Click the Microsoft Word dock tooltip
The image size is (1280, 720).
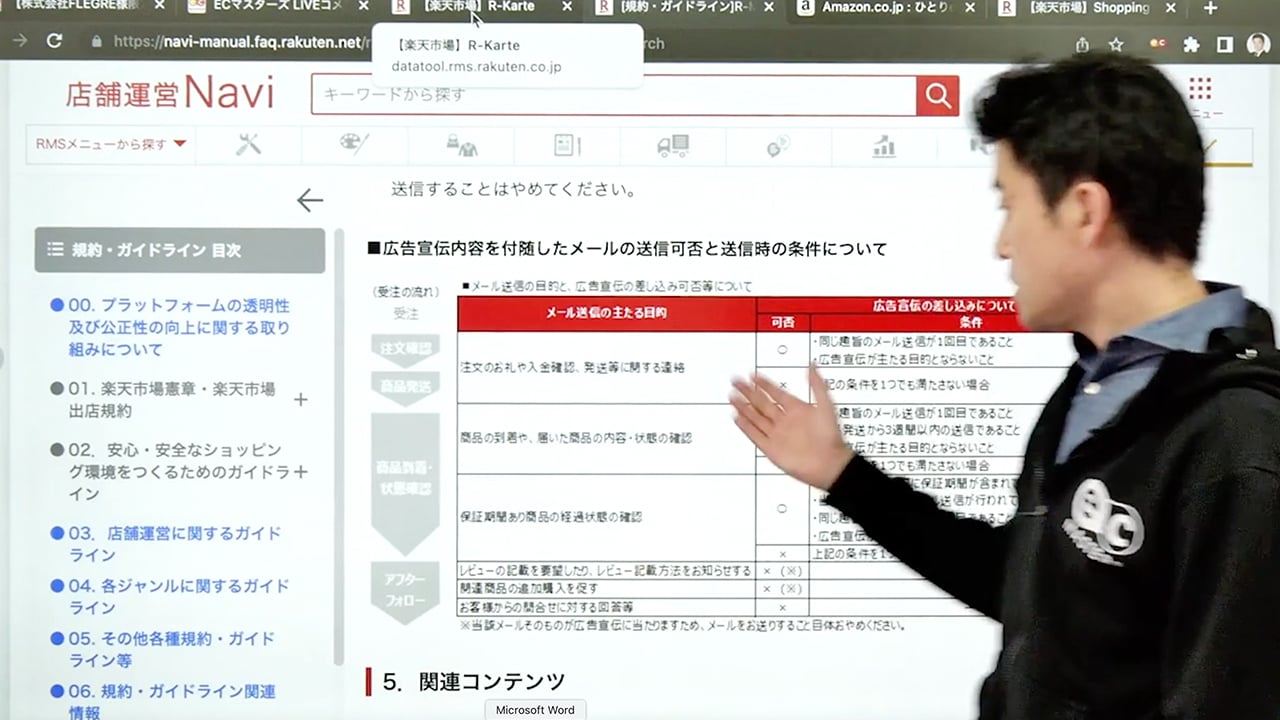[535, 710]
